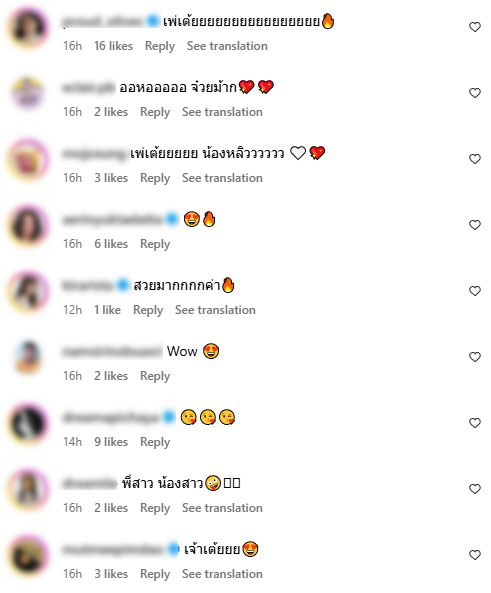This screenshot has height=593, width=491.
Task: Like the 12h-old comment with 1 like
Action: click(x=475, y=291)
